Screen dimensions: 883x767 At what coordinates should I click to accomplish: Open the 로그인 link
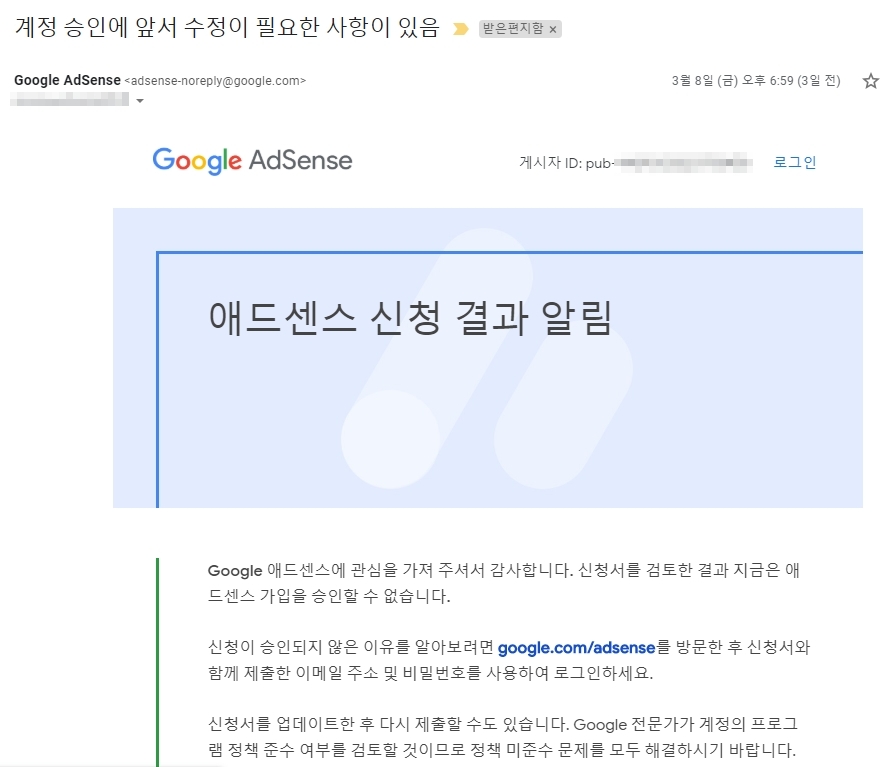[795, 162]
